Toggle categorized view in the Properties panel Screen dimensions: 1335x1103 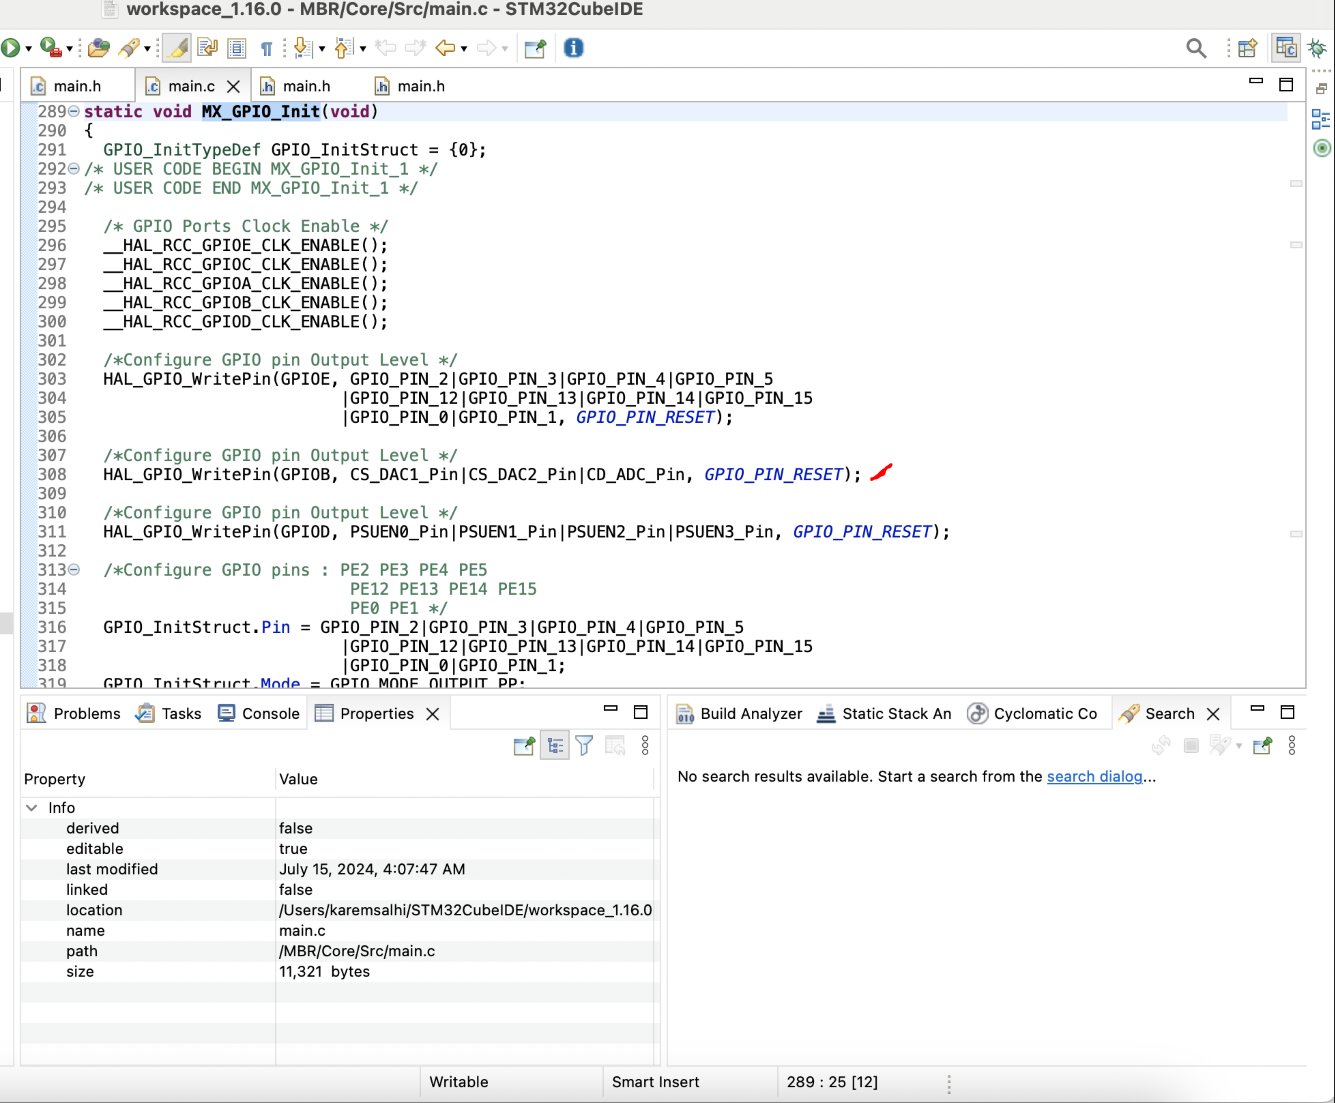pyautogui.click(x=555, y=746)
